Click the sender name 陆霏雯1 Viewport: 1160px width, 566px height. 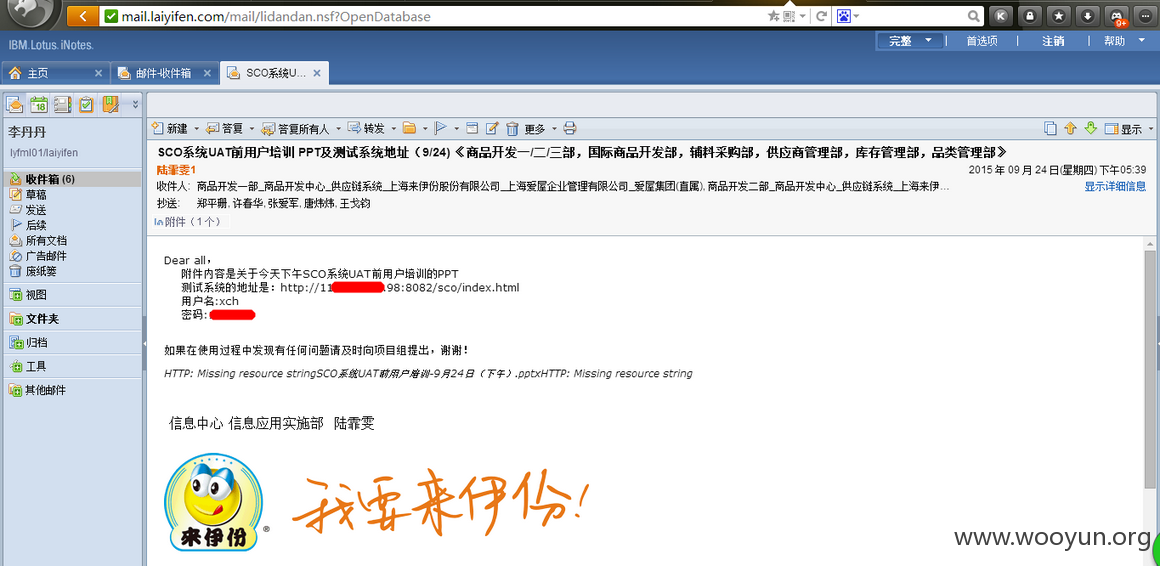[x=176, y=170]
